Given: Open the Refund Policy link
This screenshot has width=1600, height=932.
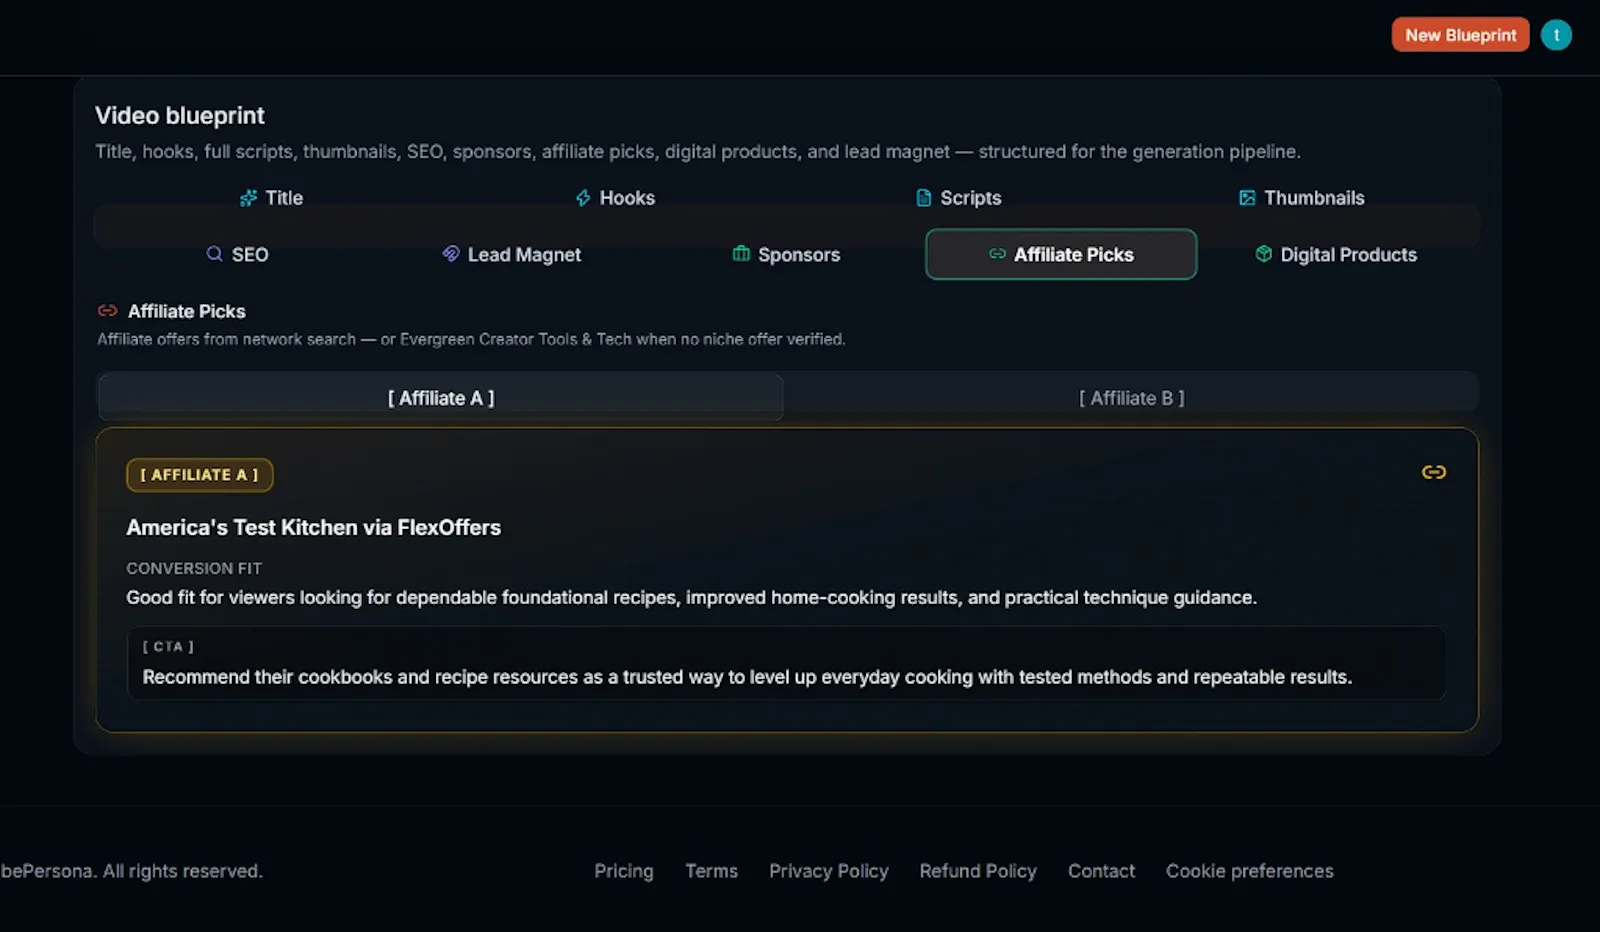Looking at the screenshot, I should pyautogui.click(x=978, y=871).
